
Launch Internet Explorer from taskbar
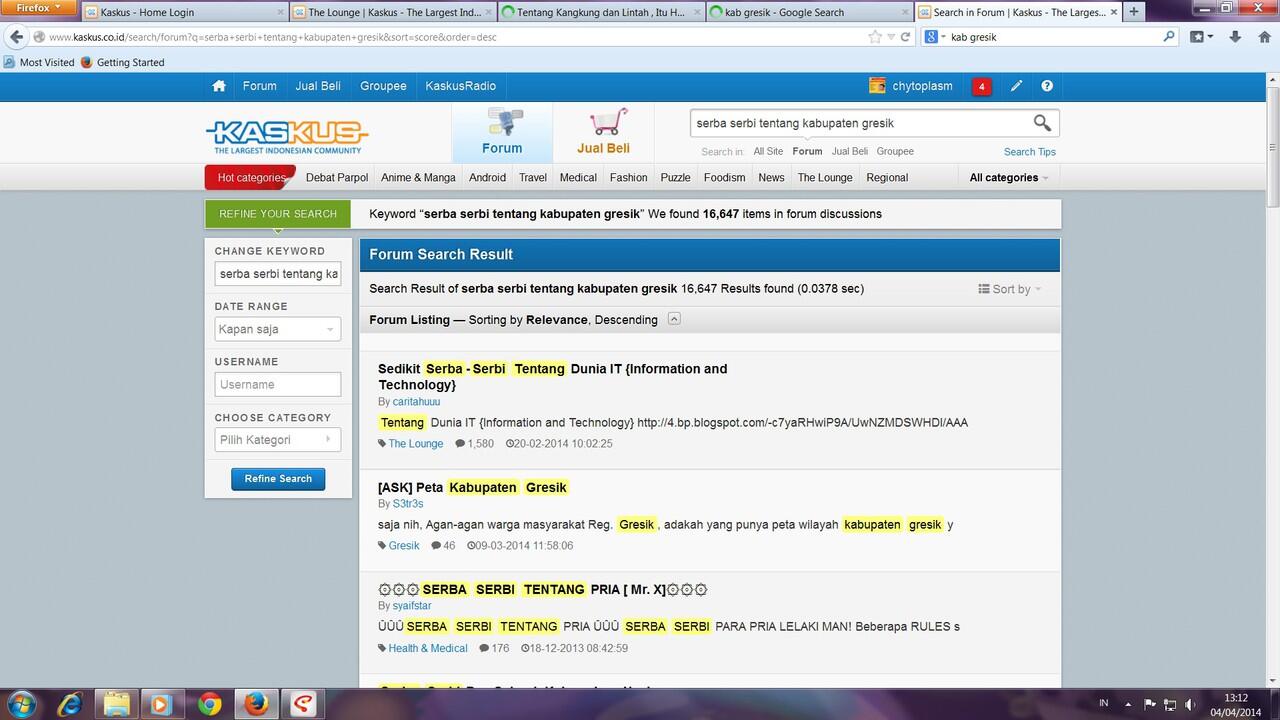click(70, 704)
